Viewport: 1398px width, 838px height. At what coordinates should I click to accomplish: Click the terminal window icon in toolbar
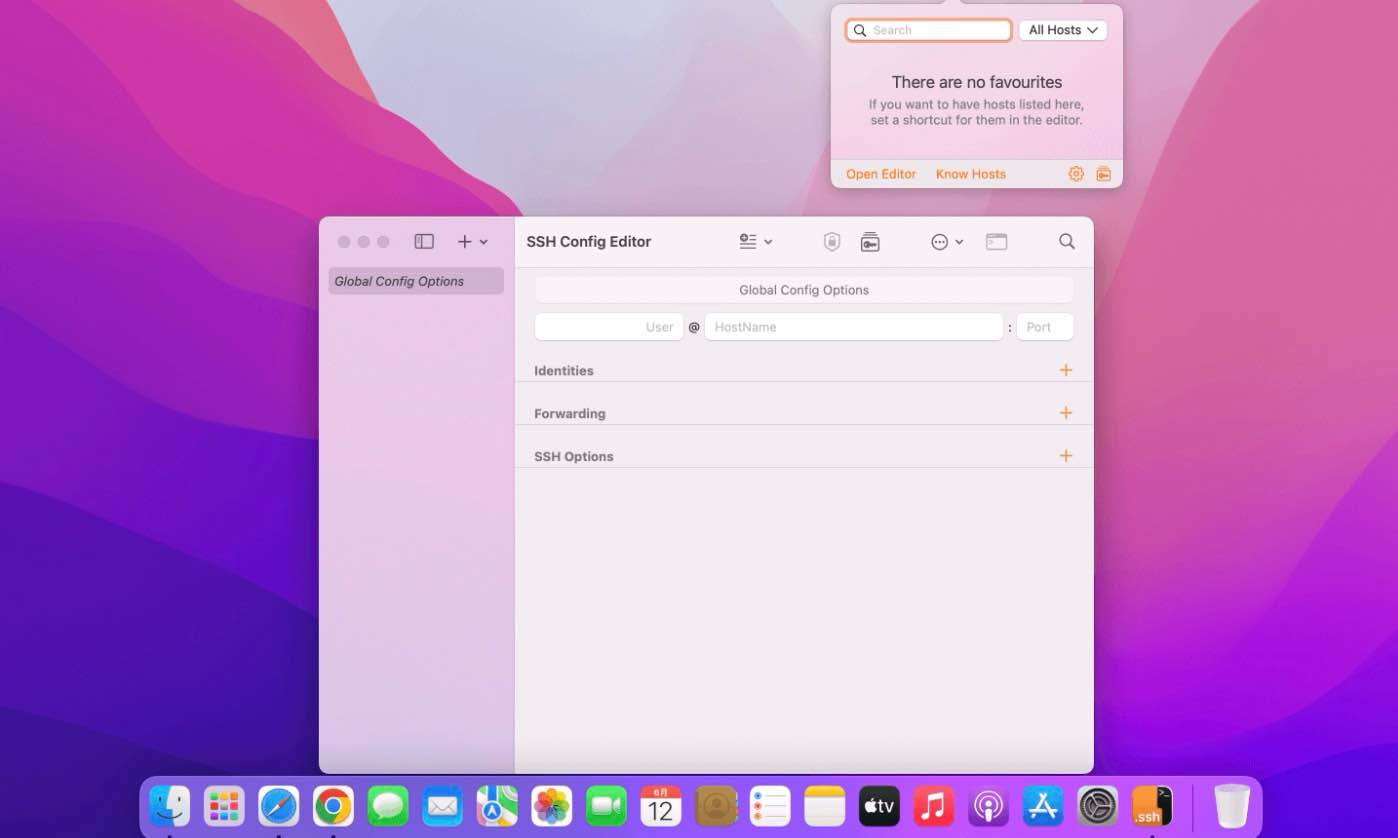[996, 242]
